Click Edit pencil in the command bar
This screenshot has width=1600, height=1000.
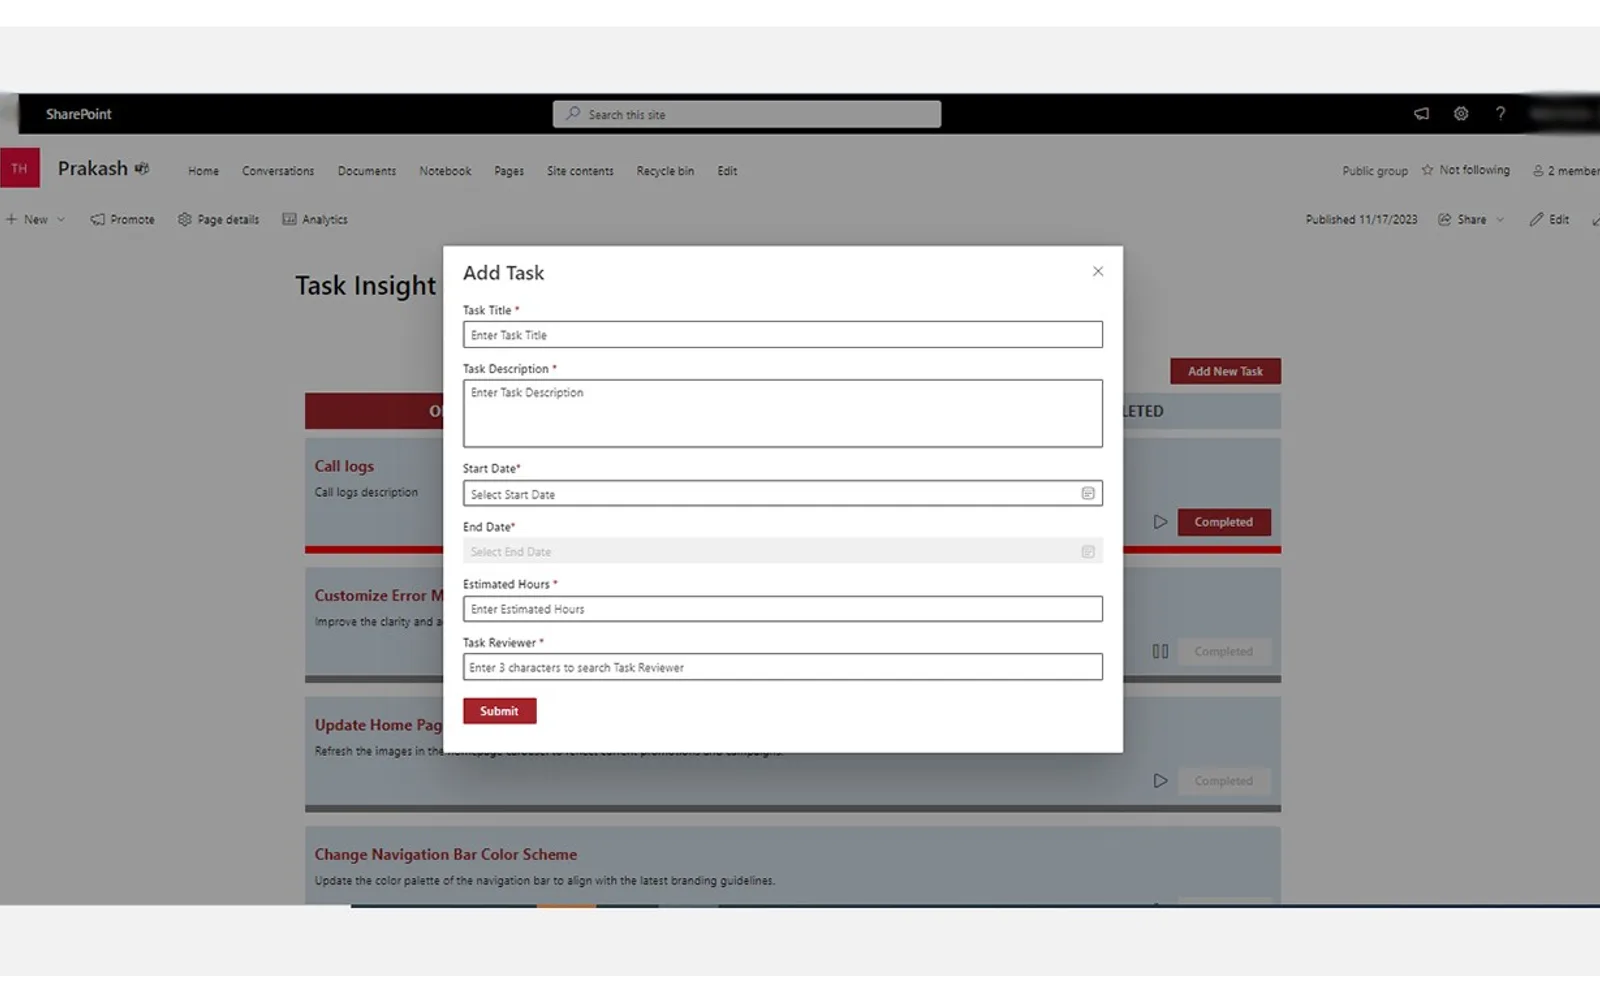click(x=1549, y=219)
